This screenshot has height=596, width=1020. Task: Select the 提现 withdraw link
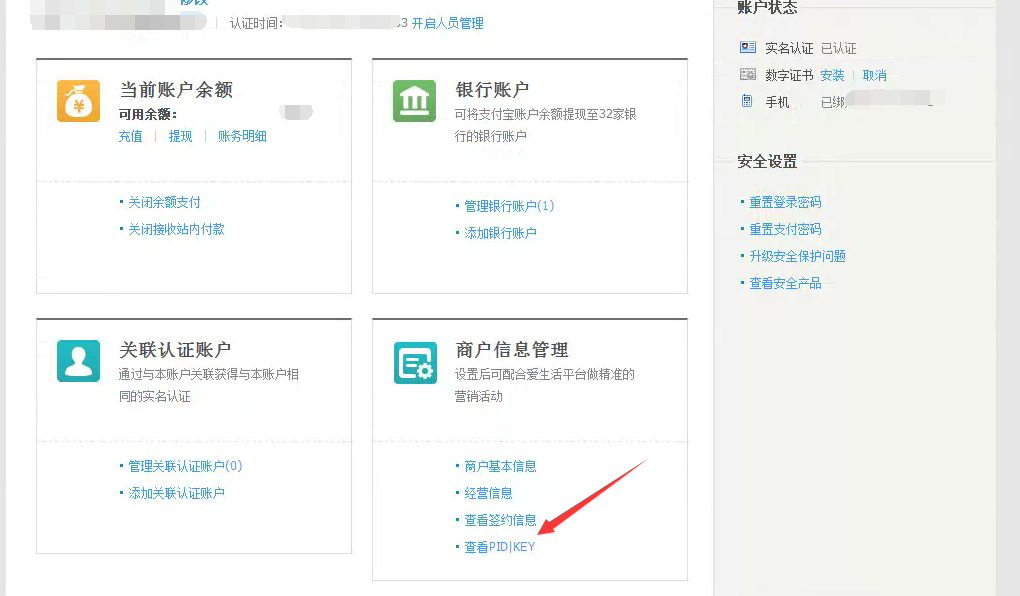click(181, 136)
